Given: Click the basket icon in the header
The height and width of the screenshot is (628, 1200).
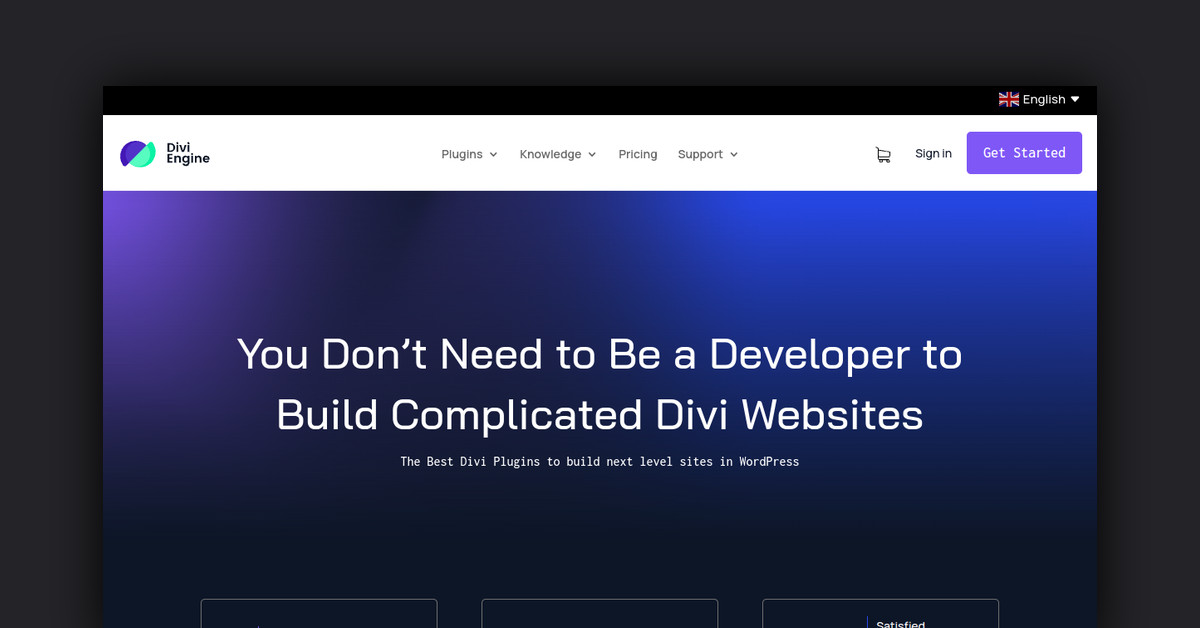Looking at the screenshot, I should coord(883,154).
